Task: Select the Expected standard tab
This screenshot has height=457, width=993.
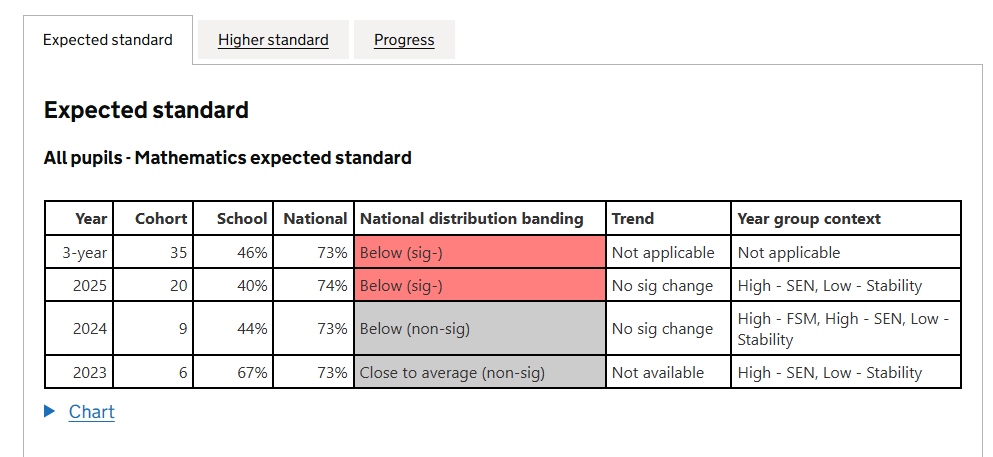Action: tap(108, 40)
